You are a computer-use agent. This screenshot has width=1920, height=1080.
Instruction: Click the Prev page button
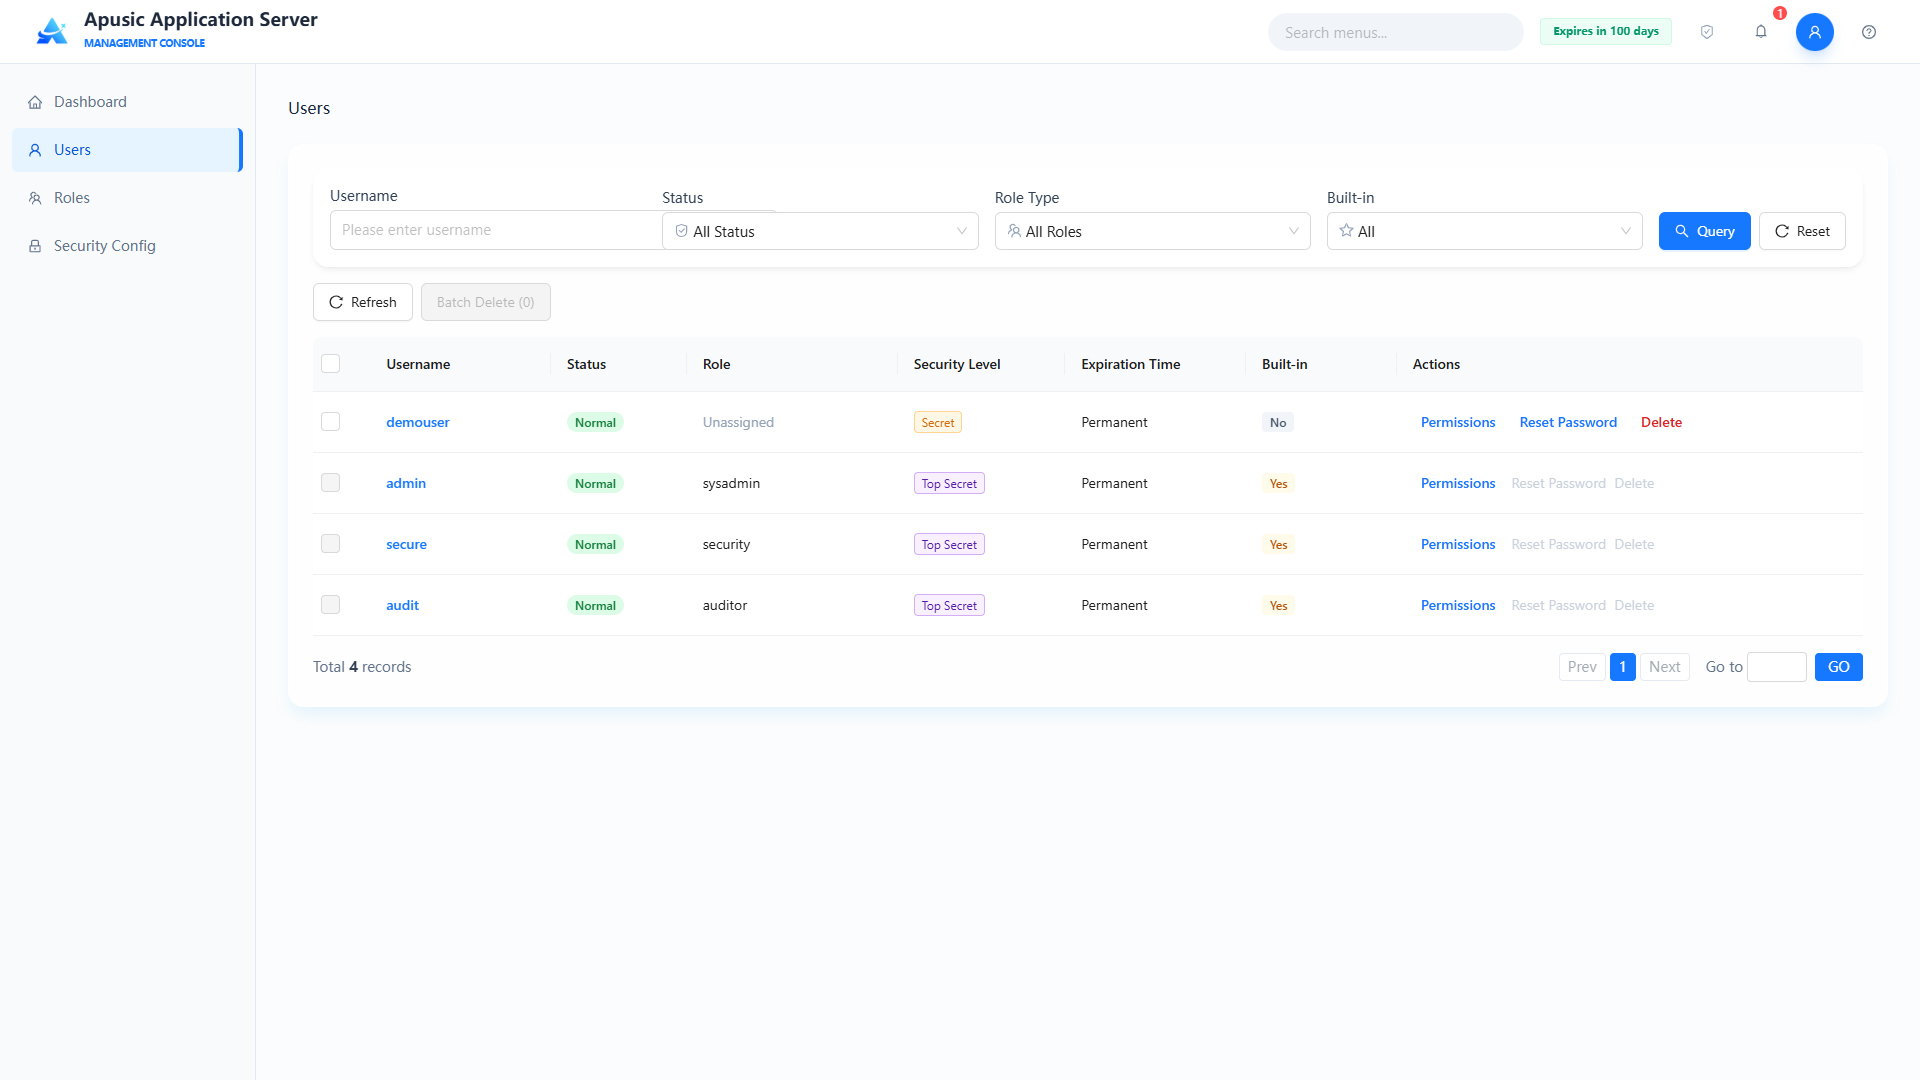(x=1582, y=667)
